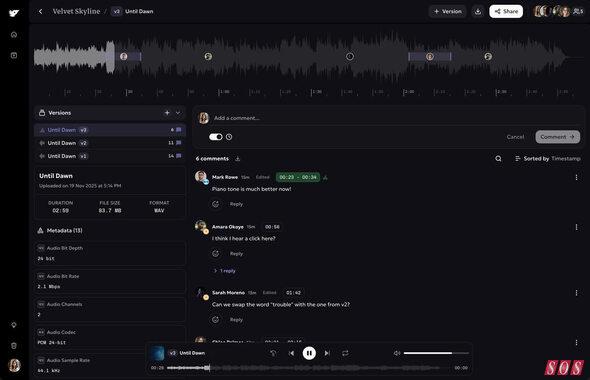Open the more options menu on Amara Okoye's comment
590x380 pixels.
(576, 227)
